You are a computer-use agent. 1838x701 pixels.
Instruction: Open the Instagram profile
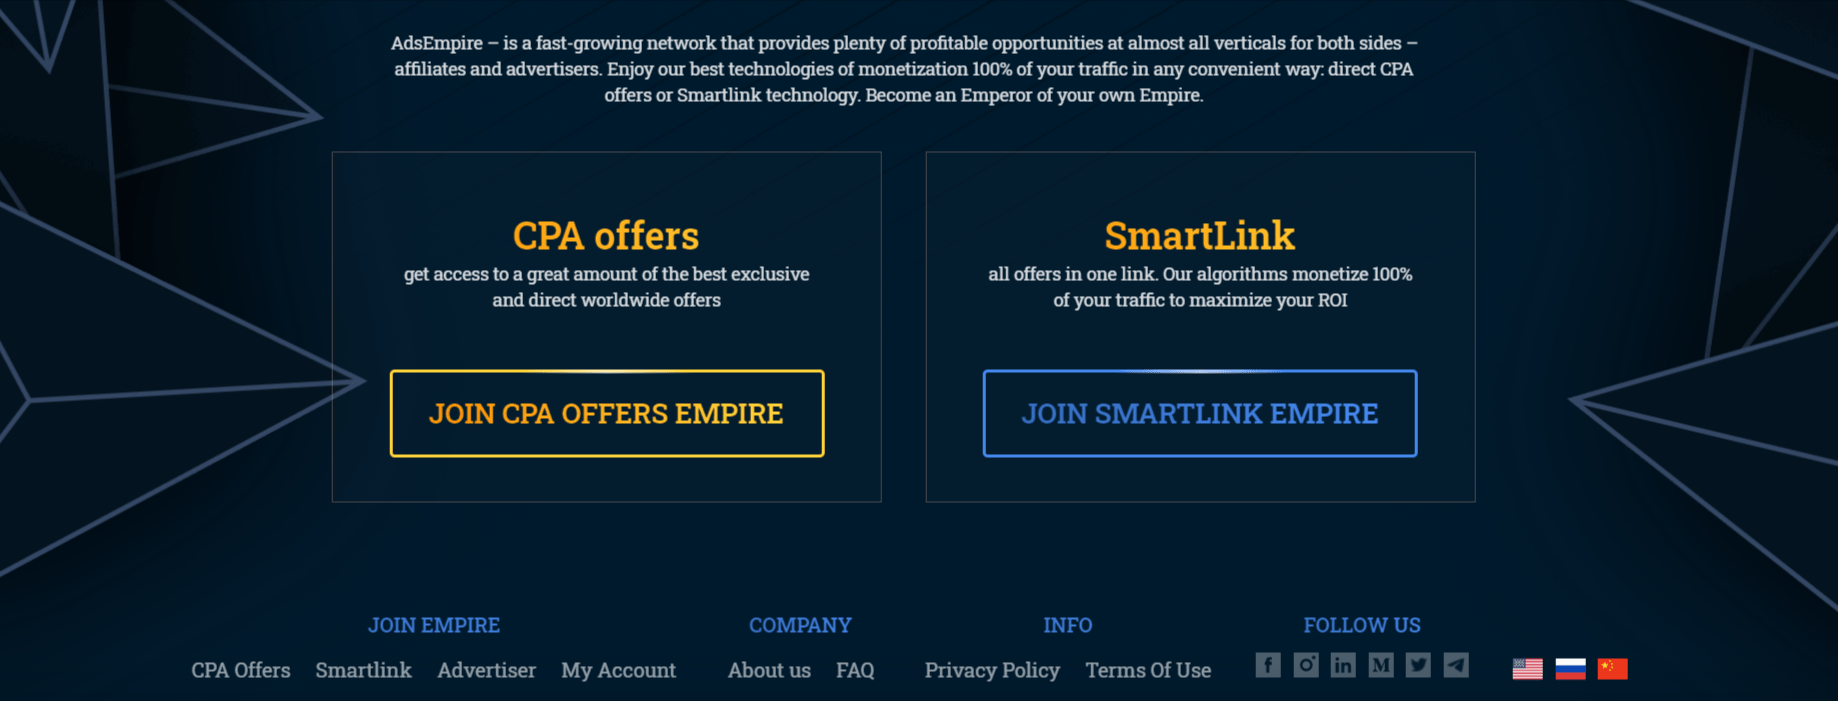point(1306,665)
